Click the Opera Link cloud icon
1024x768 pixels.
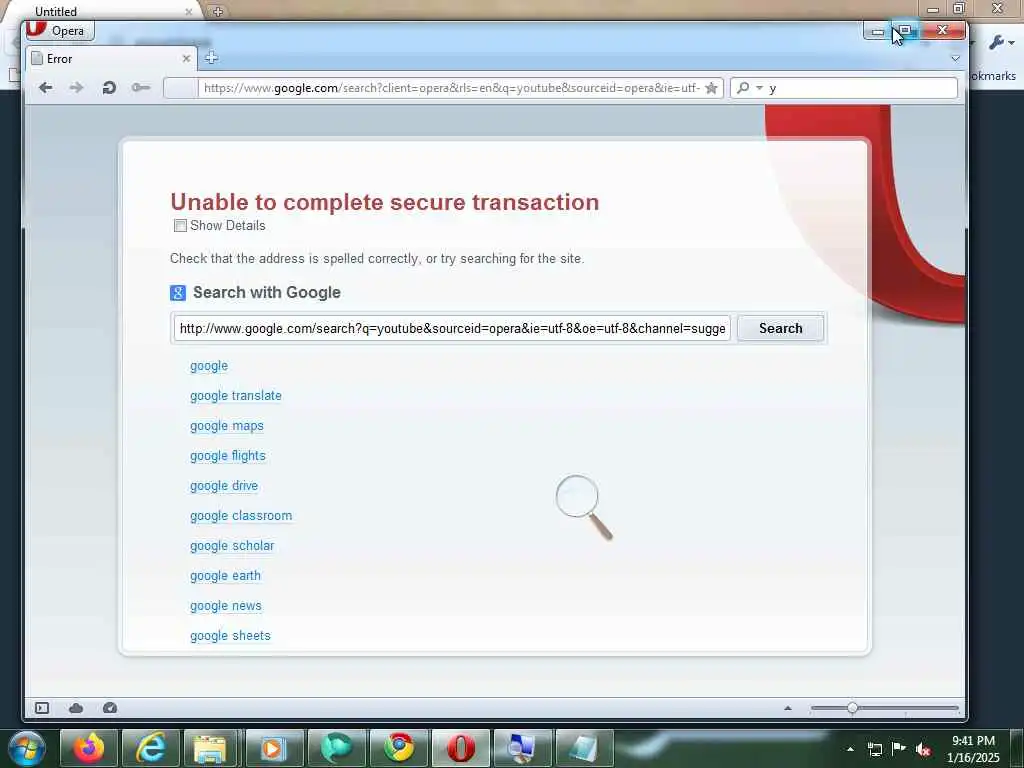(x=76, y=708)
